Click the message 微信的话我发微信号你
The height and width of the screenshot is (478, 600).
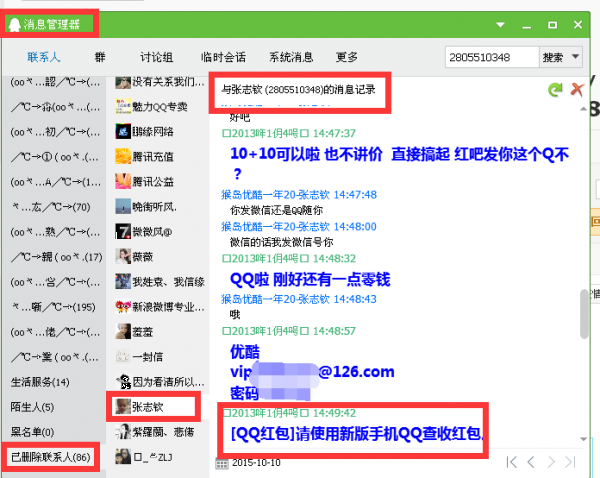(x=281, y=242)
